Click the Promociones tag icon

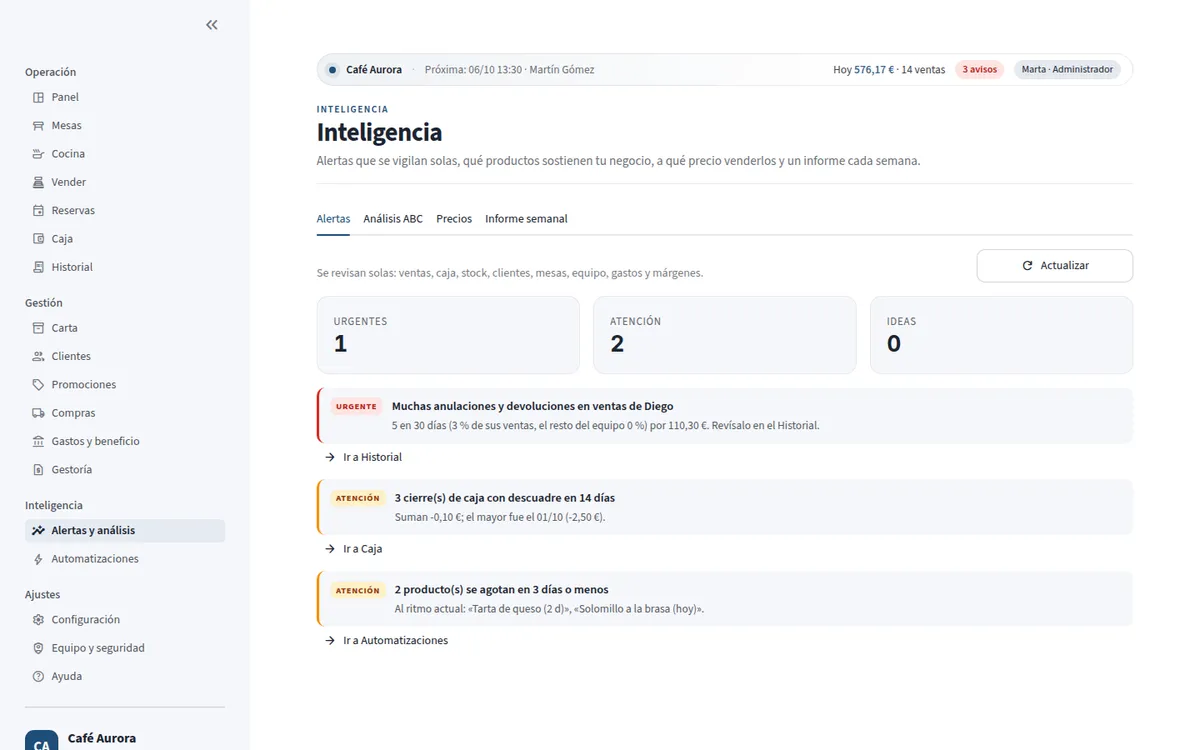[x=38, y=385]
